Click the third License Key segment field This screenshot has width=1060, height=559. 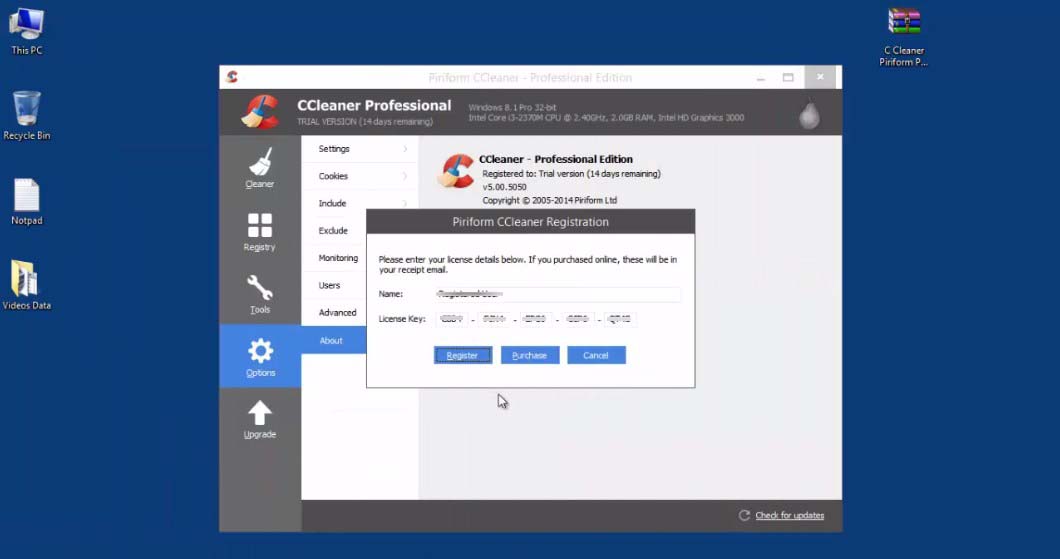(535, 319)
